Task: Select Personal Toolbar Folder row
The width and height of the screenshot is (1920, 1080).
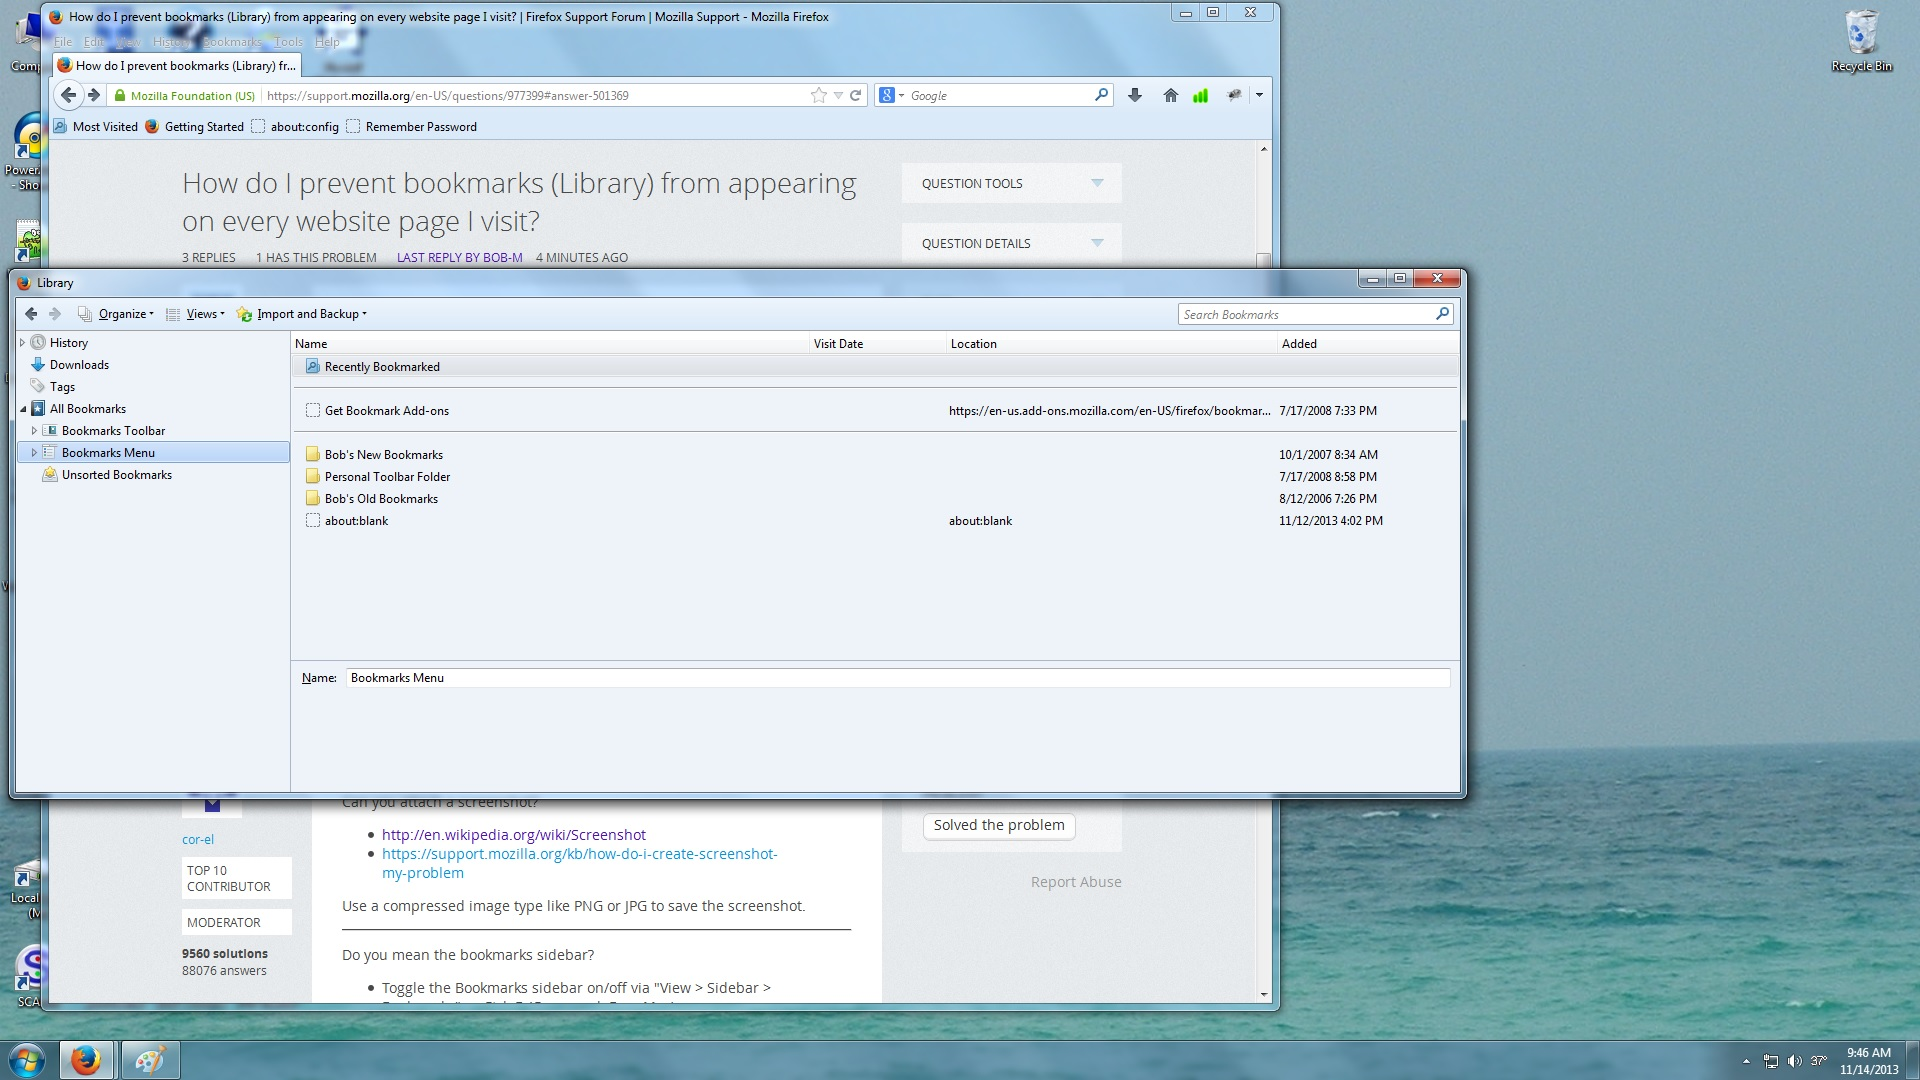Action: pyautogui.click(x=875, y=477)
